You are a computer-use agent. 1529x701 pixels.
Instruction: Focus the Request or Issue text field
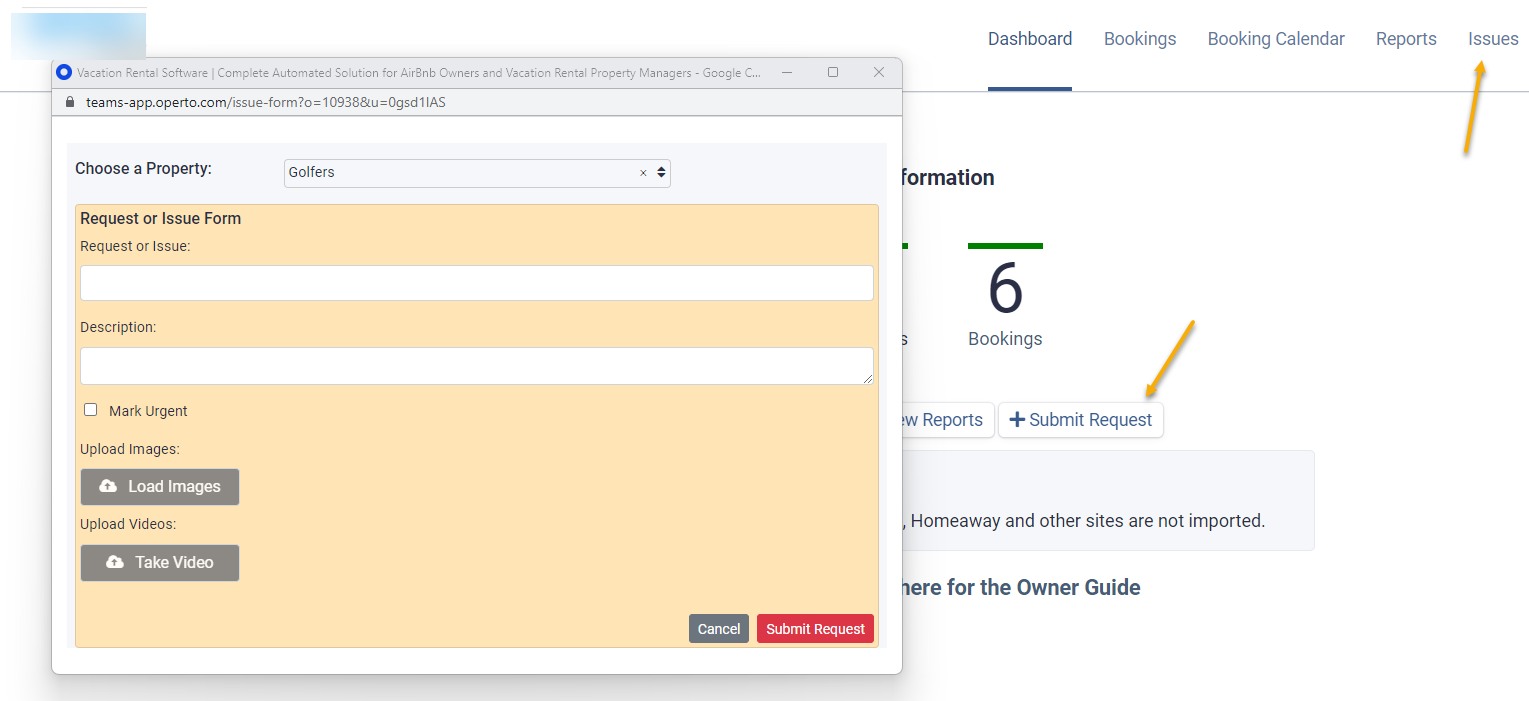click(x=476, y=283)
